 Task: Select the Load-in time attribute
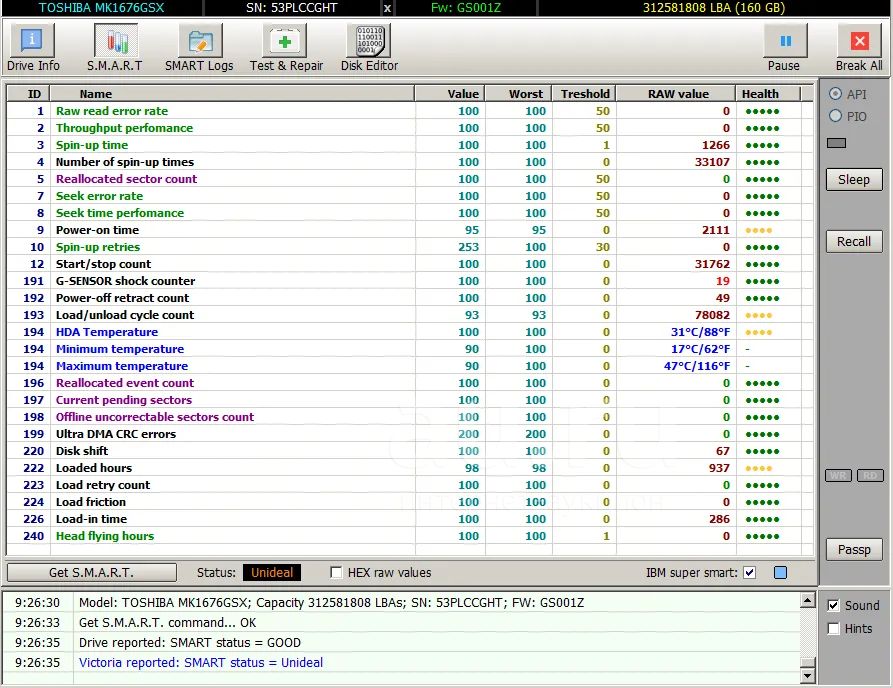click(x=409, y=519)
